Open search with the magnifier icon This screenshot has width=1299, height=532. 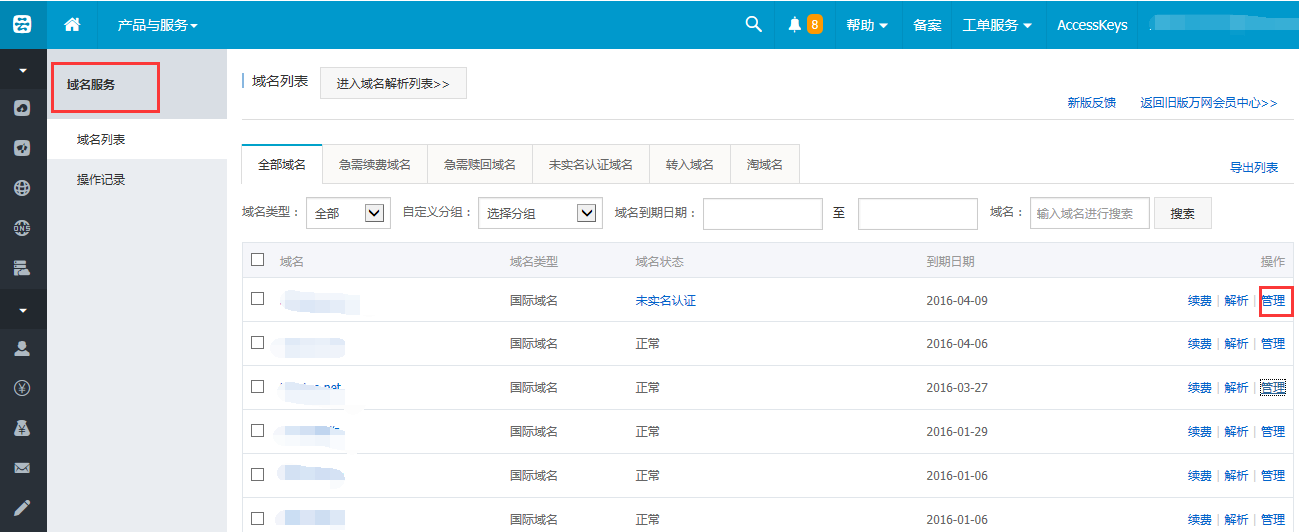click(754, 24)
